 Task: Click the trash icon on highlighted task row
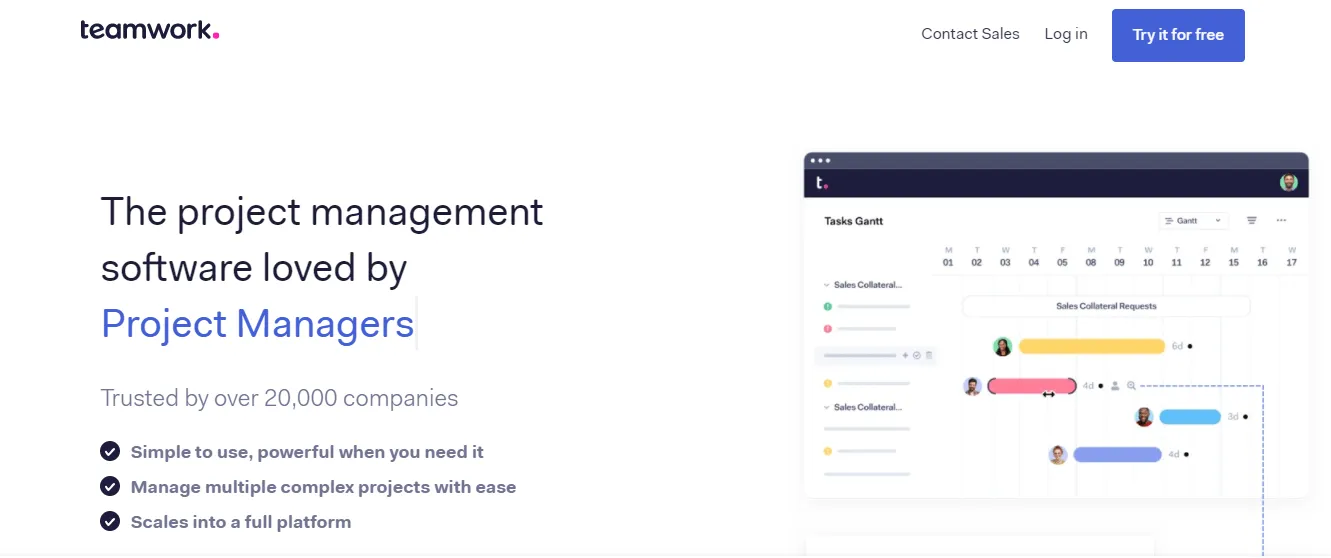pyautogui.click(x=929, y=355)
